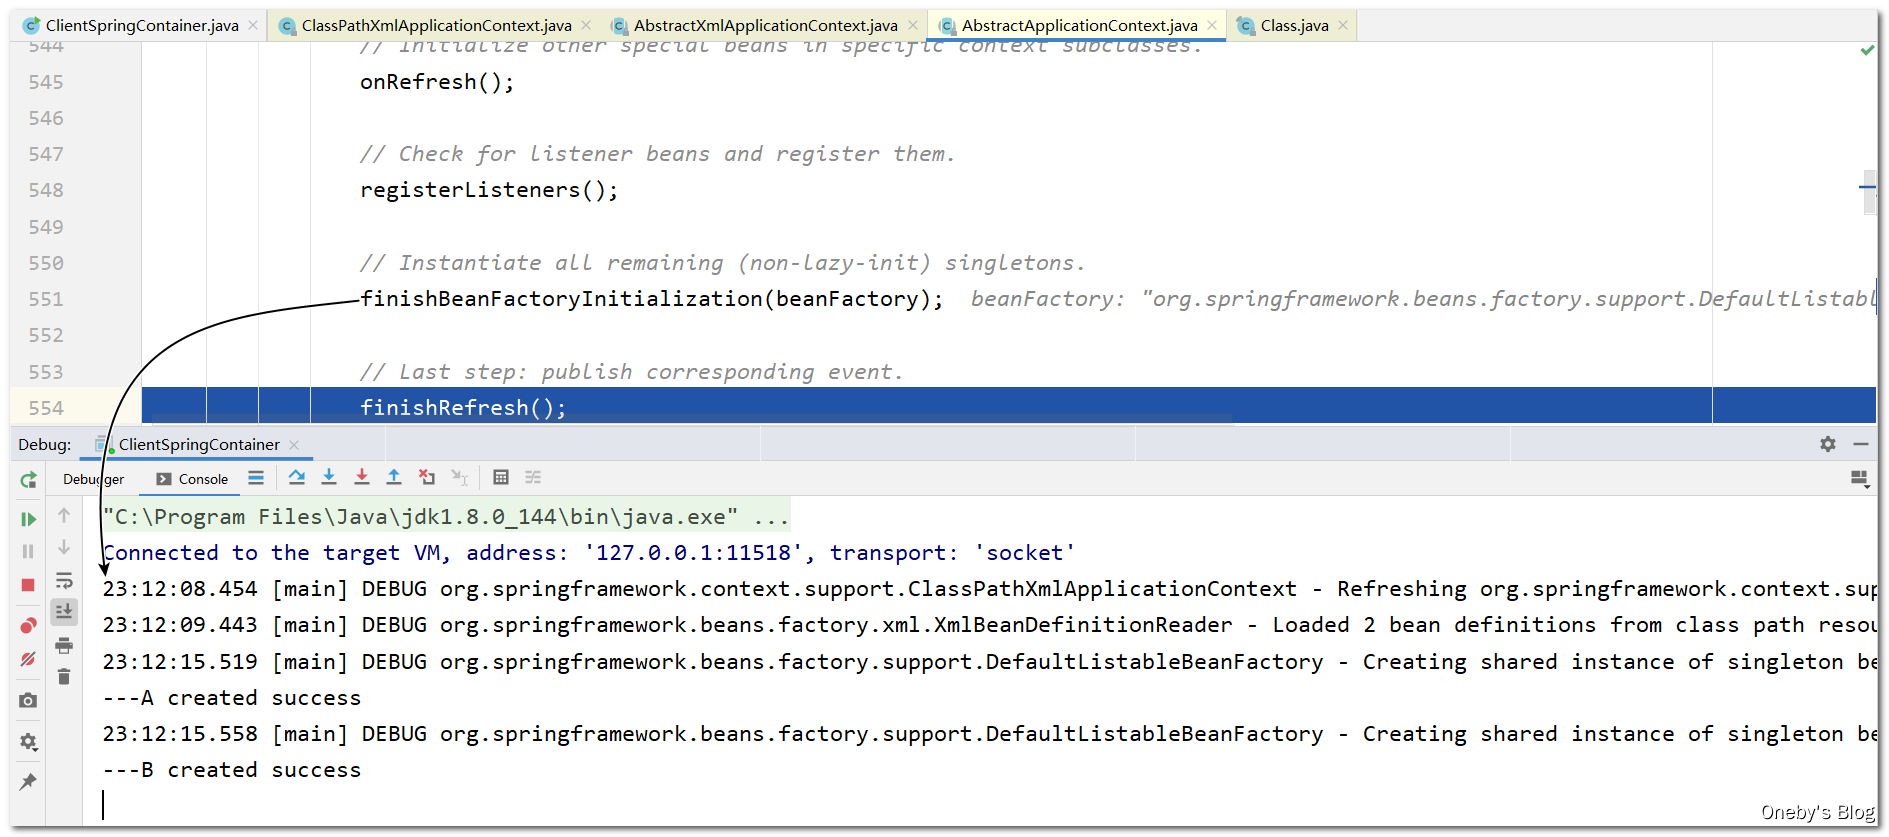Viewport: 1889px width, 837px height.
Task: Click the inline beanFactory debug value hint
Action: (x=1423, y=299)
